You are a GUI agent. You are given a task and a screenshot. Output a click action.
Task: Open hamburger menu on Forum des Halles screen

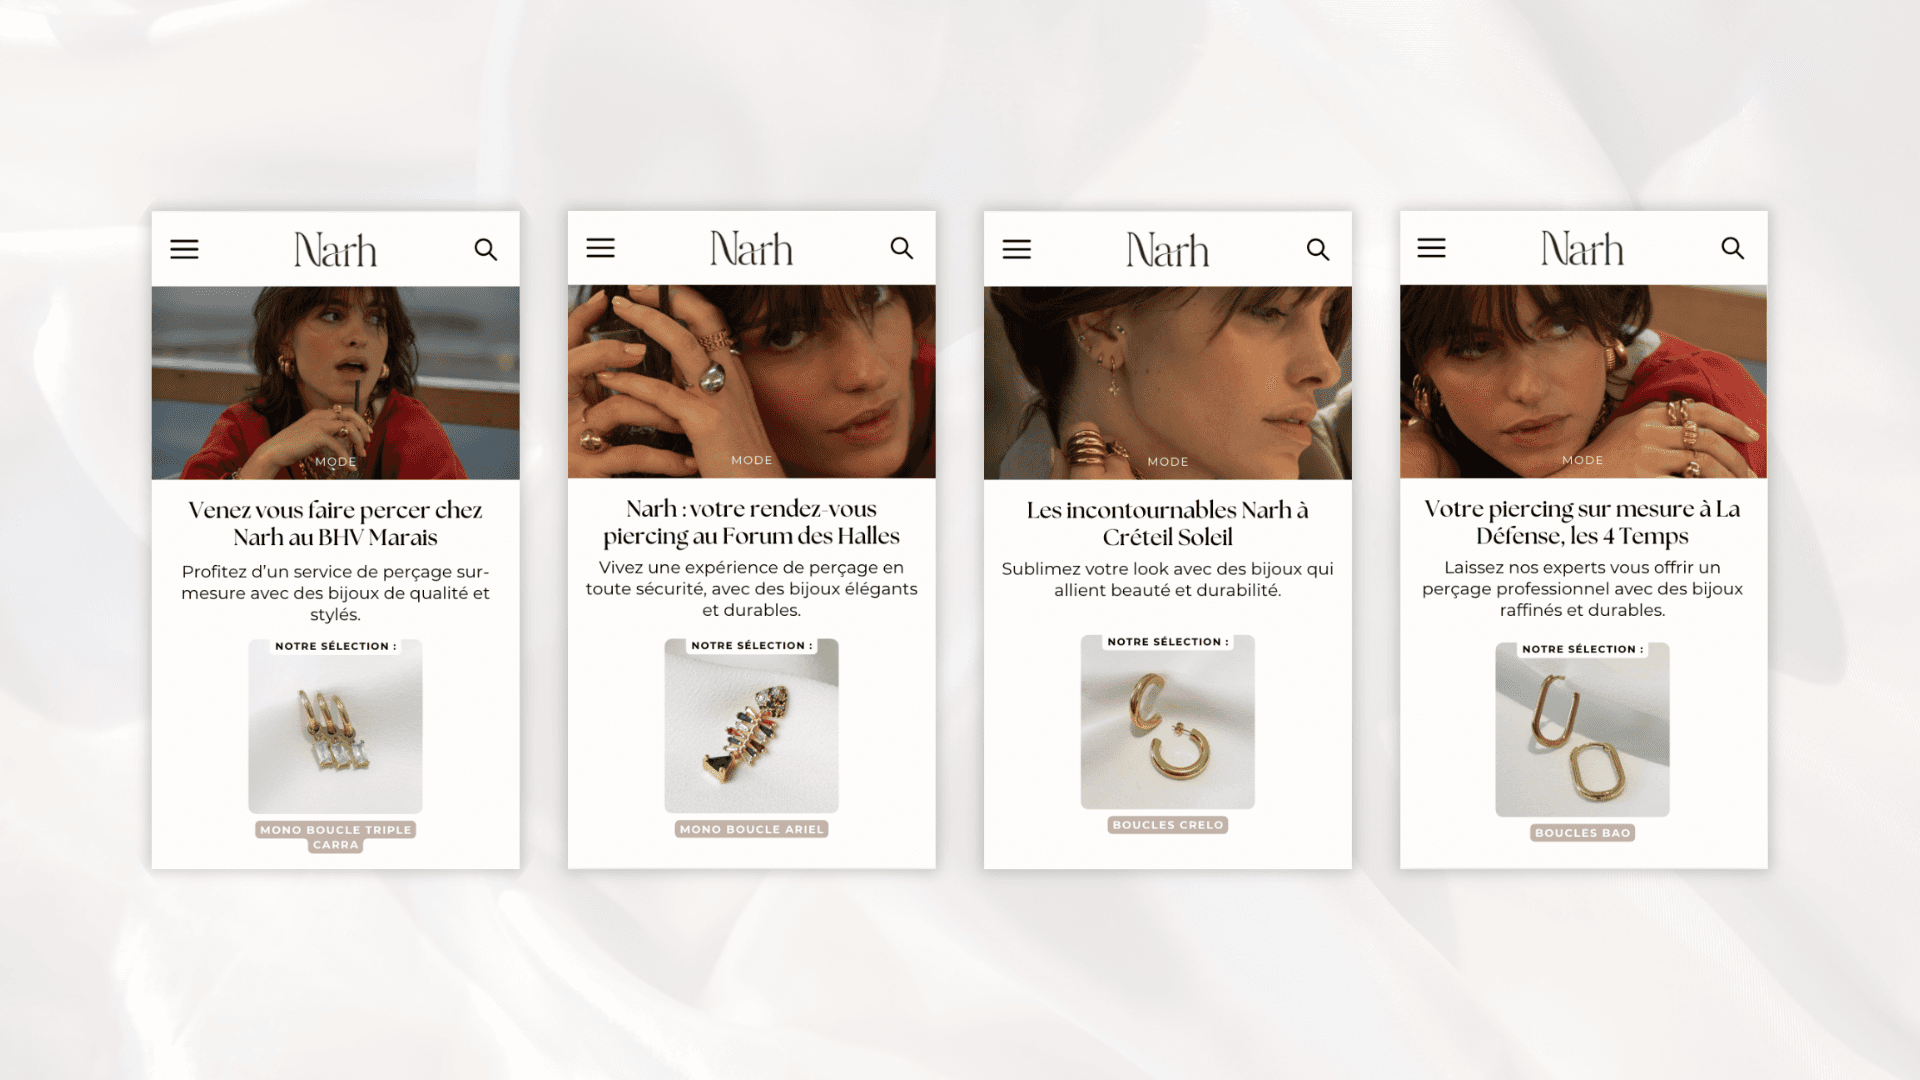click(600, 248)
